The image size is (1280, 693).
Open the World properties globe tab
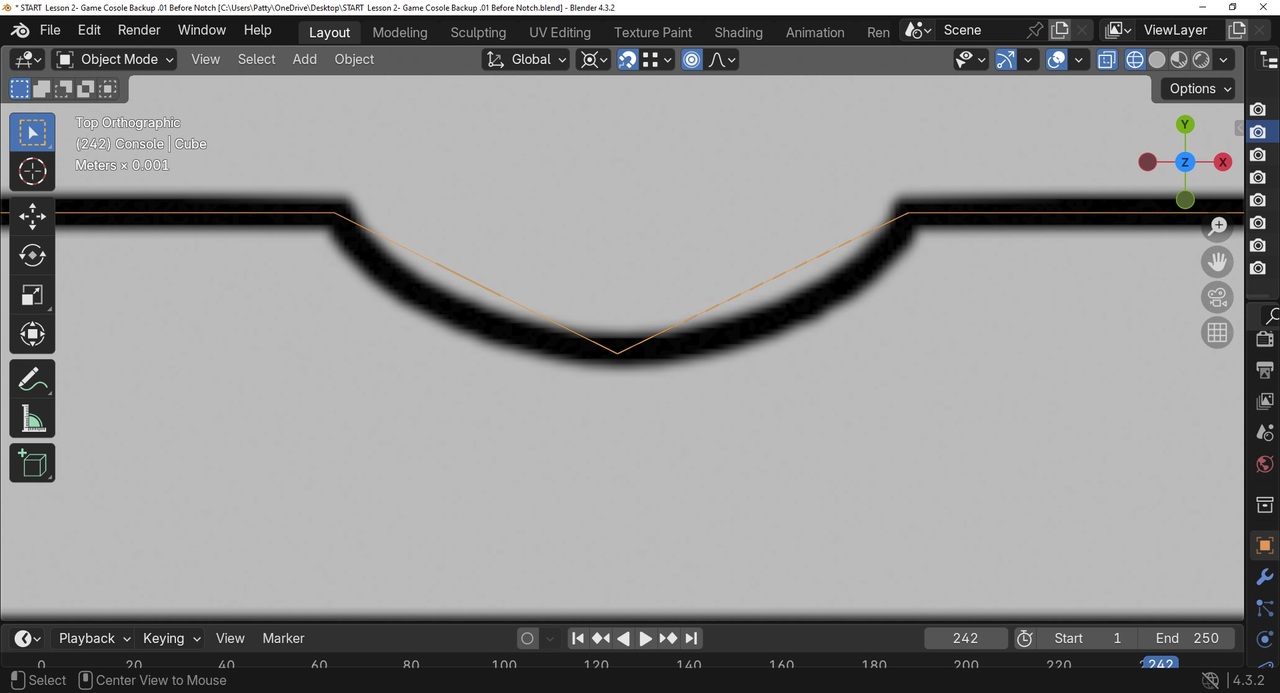click(1264, 465)
